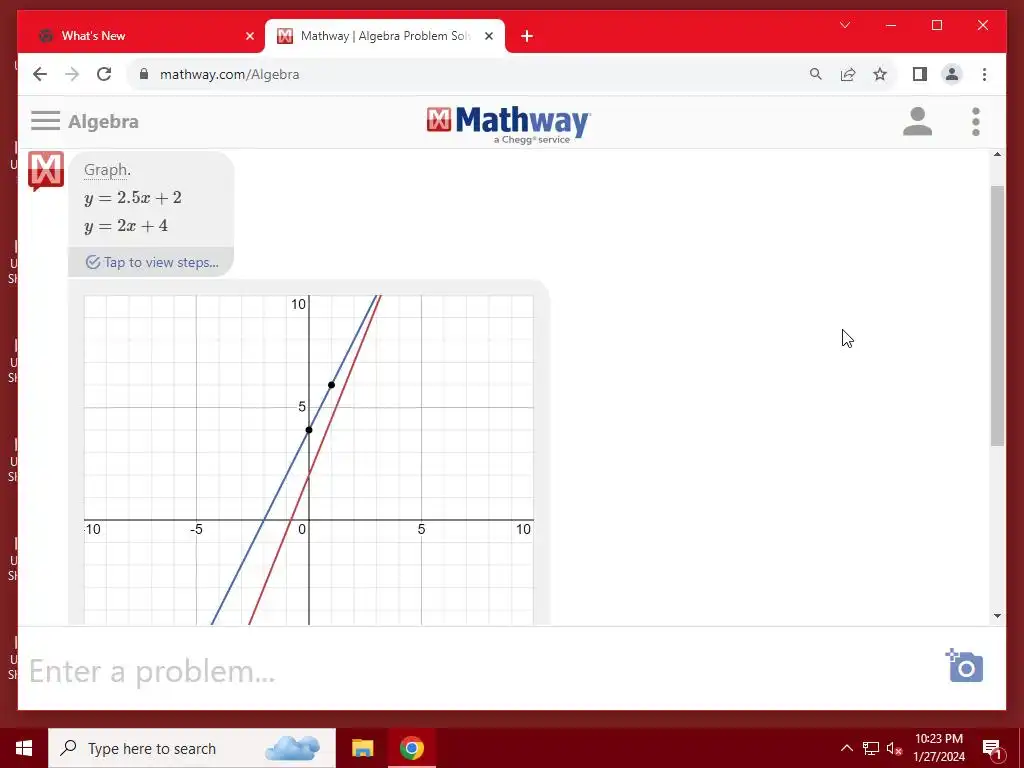1024x768 pixels.
Task: Select the Mathway Algebra Problem Solver tab
Action: pos(385,36)
